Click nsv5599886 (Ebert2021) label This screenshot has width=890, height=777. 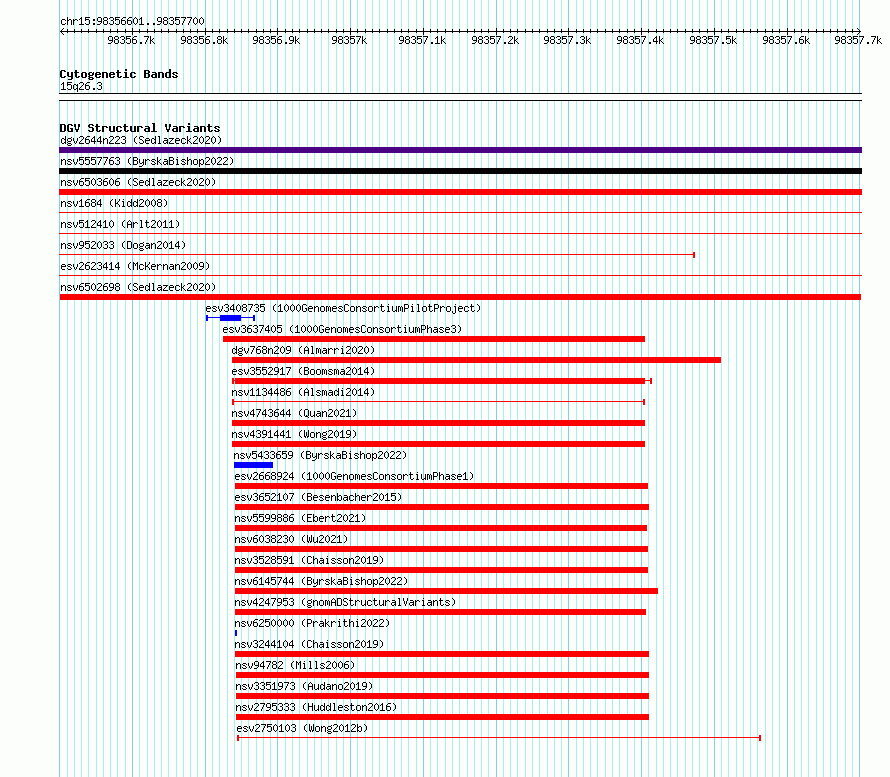300,518
